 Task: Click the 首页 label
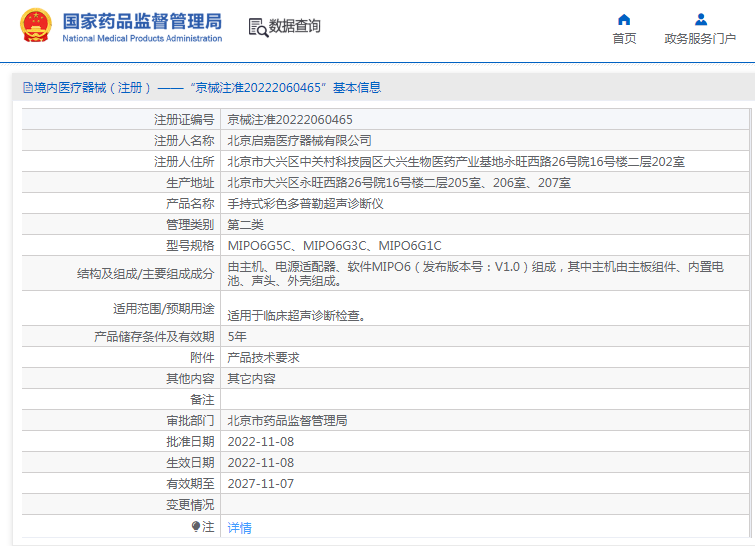click(x=624, y=39)
